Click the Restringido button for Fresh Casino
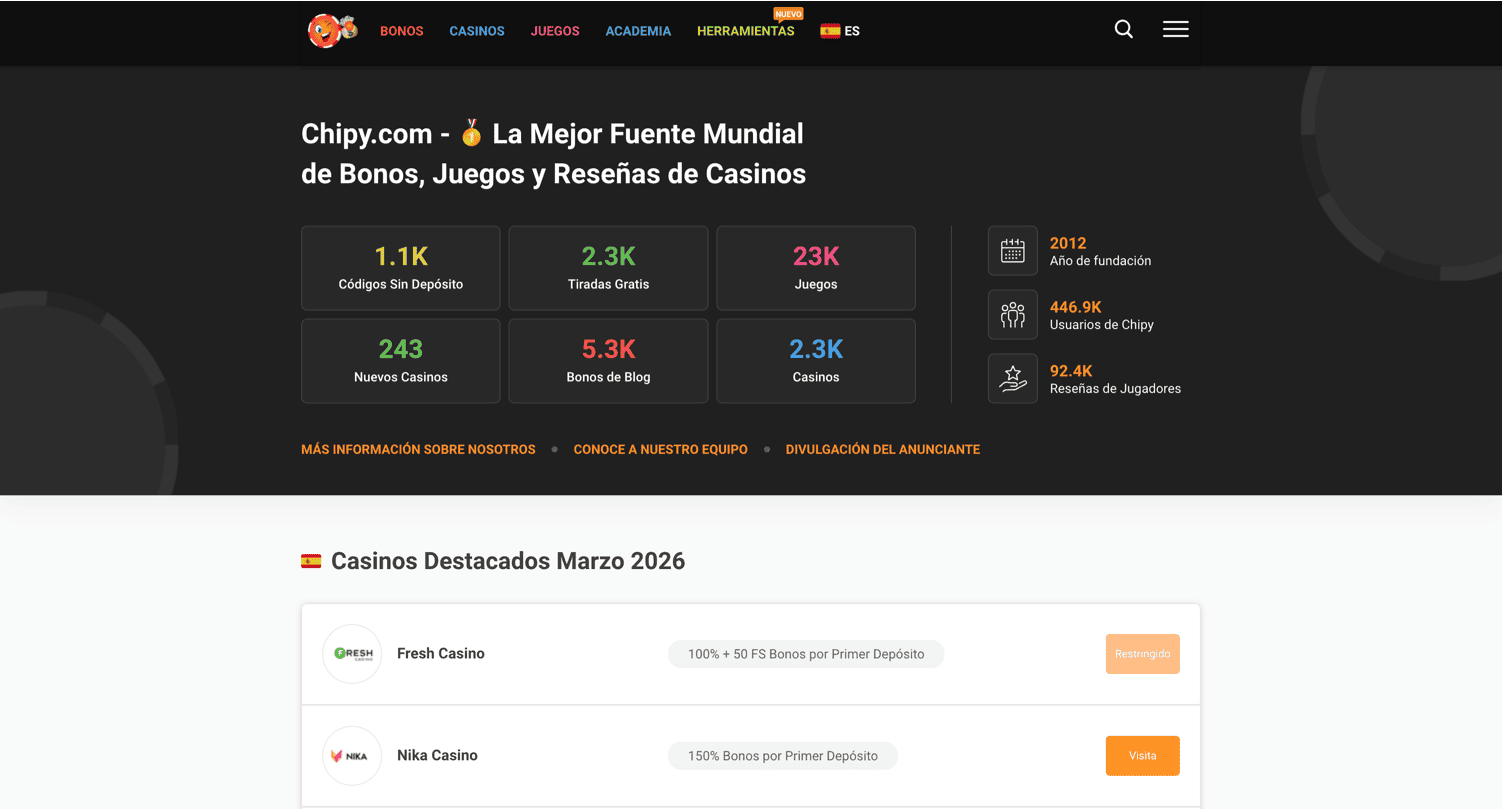This screenshot has height=809, width=1502. coord(1142,654)
